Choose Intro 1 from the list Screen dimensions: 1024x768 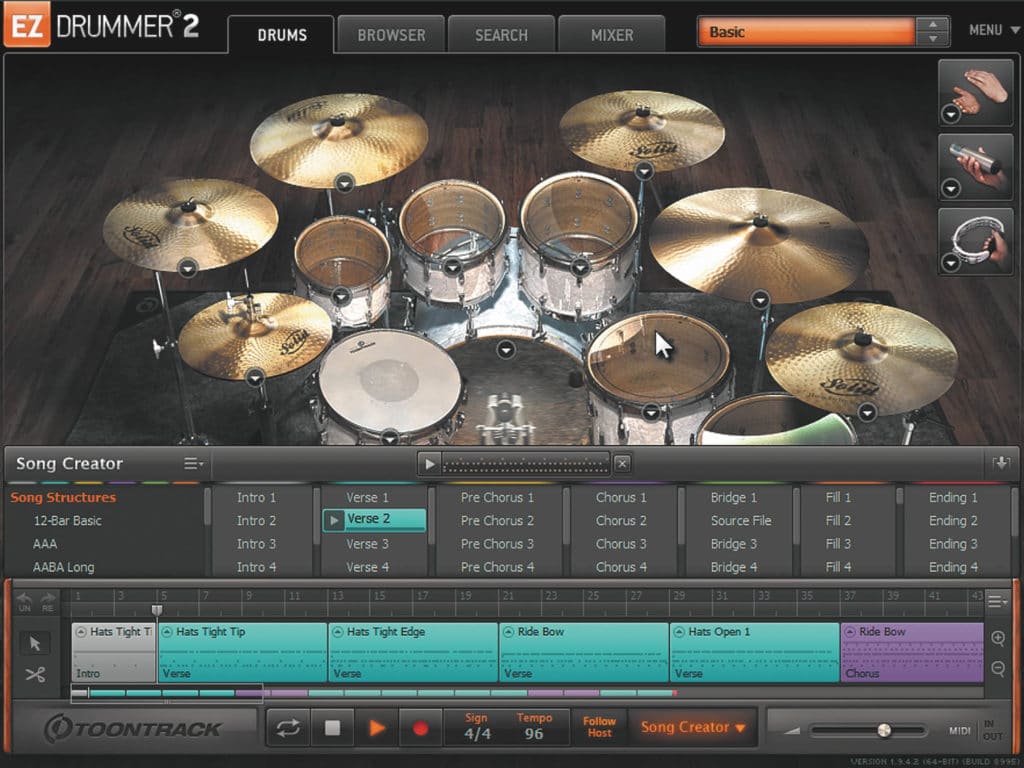point(256,498)
